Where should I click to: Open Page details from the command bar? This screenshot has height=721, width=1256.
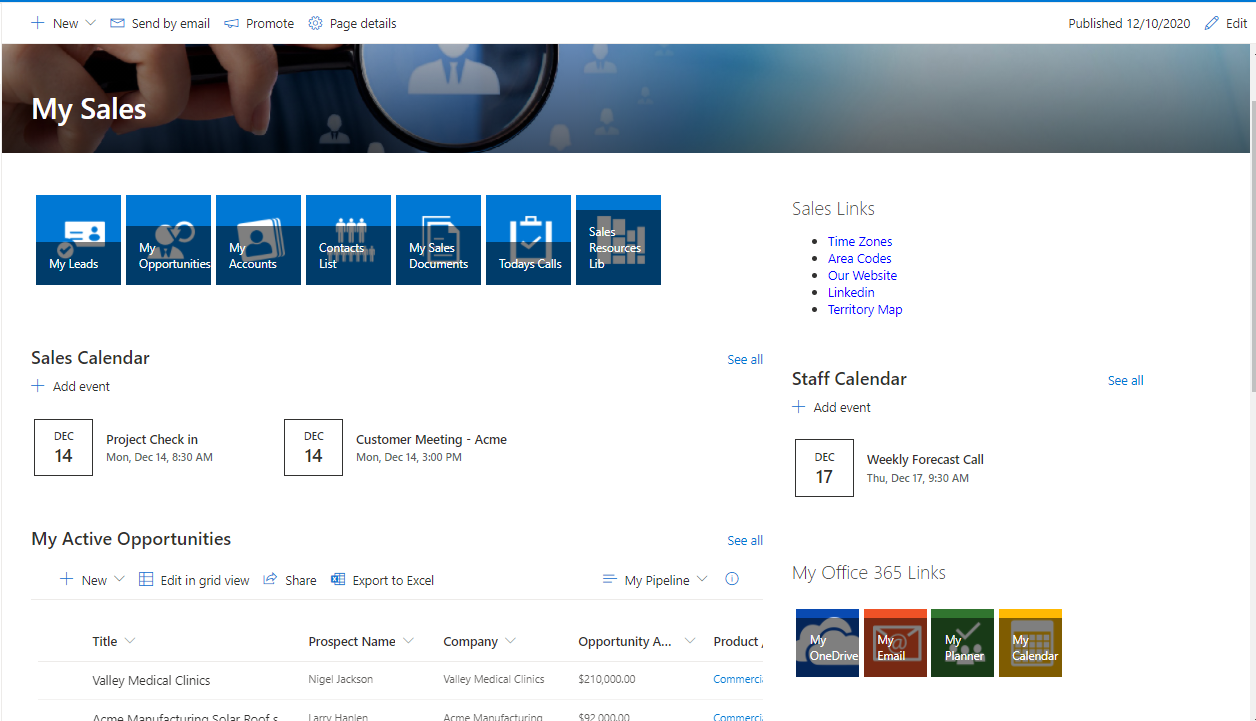tap(352, 22)
